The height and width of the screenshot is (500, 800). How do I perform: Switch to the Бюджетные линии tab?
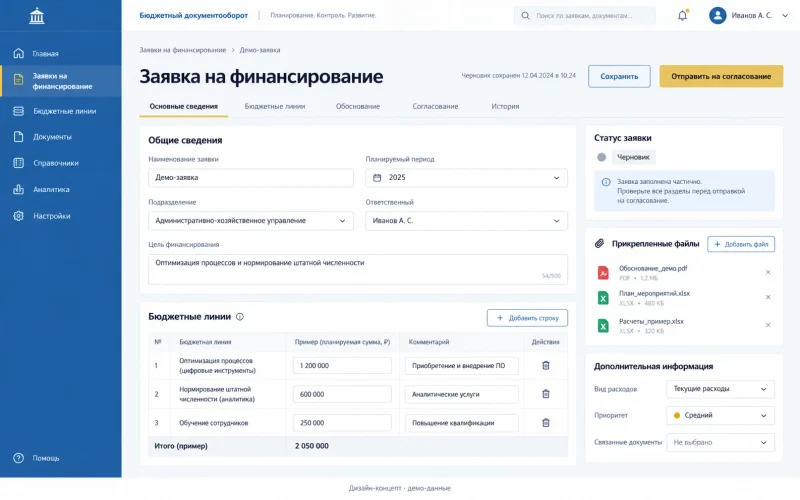[x=275, y=106]
